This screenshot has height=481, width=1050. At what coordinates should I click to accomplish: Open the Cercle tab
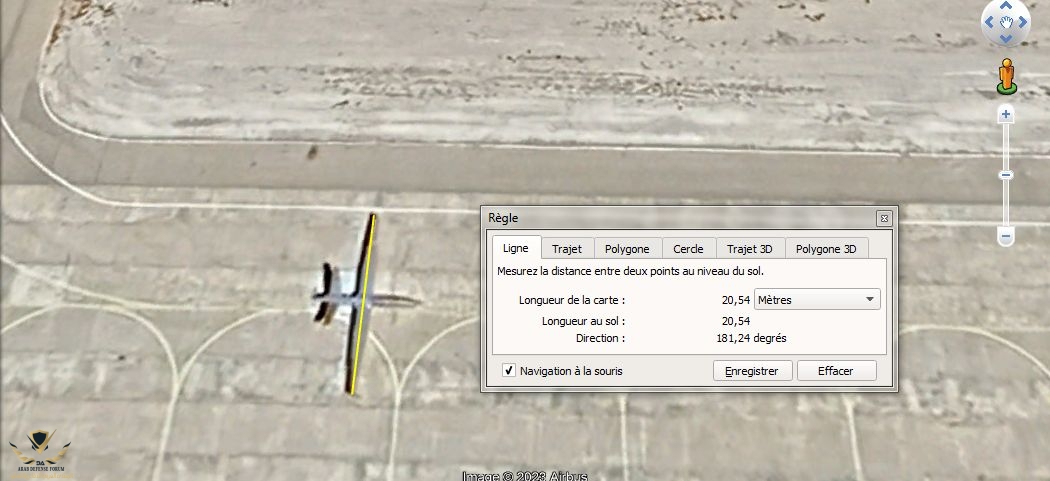[688, 249]
